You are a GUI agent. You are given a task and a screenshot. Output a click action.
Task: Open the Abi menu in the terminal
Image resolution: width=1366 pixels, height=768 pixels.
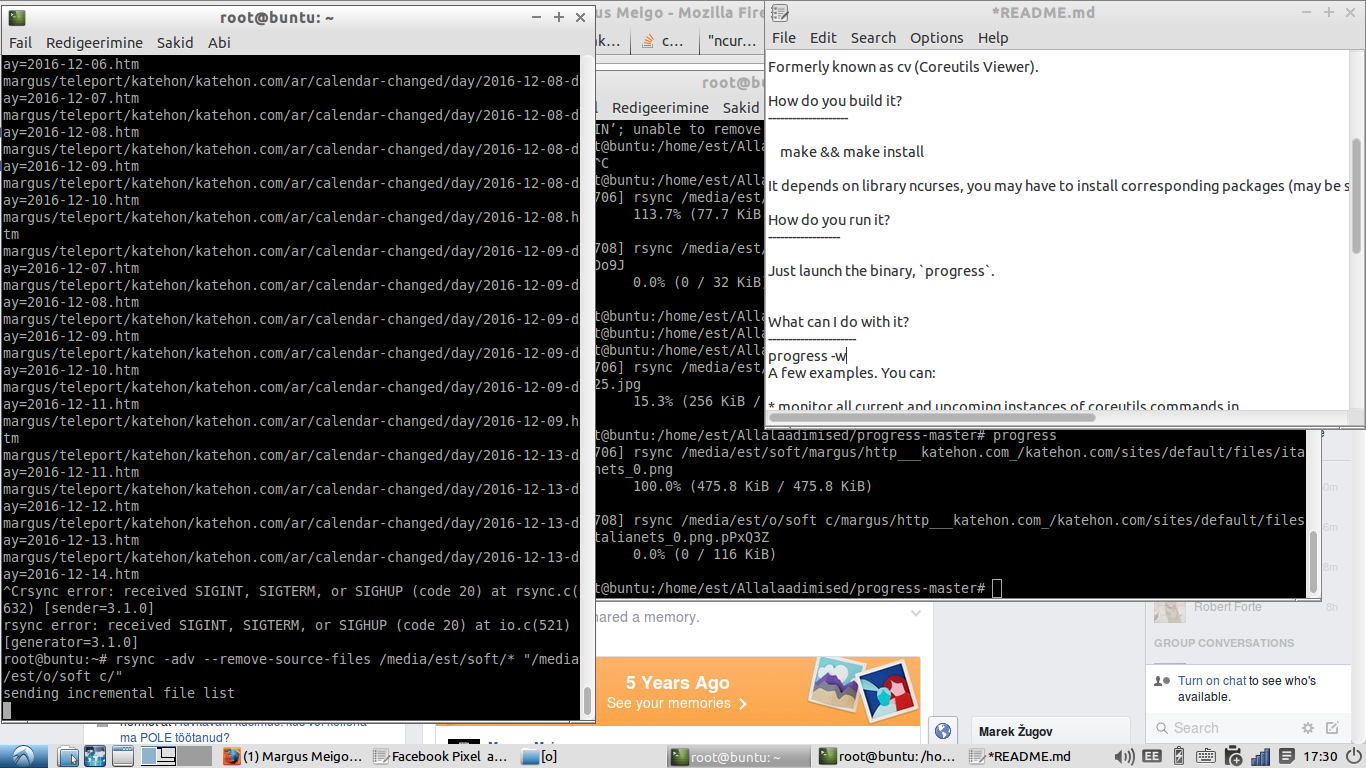click(x=219, y=43)
